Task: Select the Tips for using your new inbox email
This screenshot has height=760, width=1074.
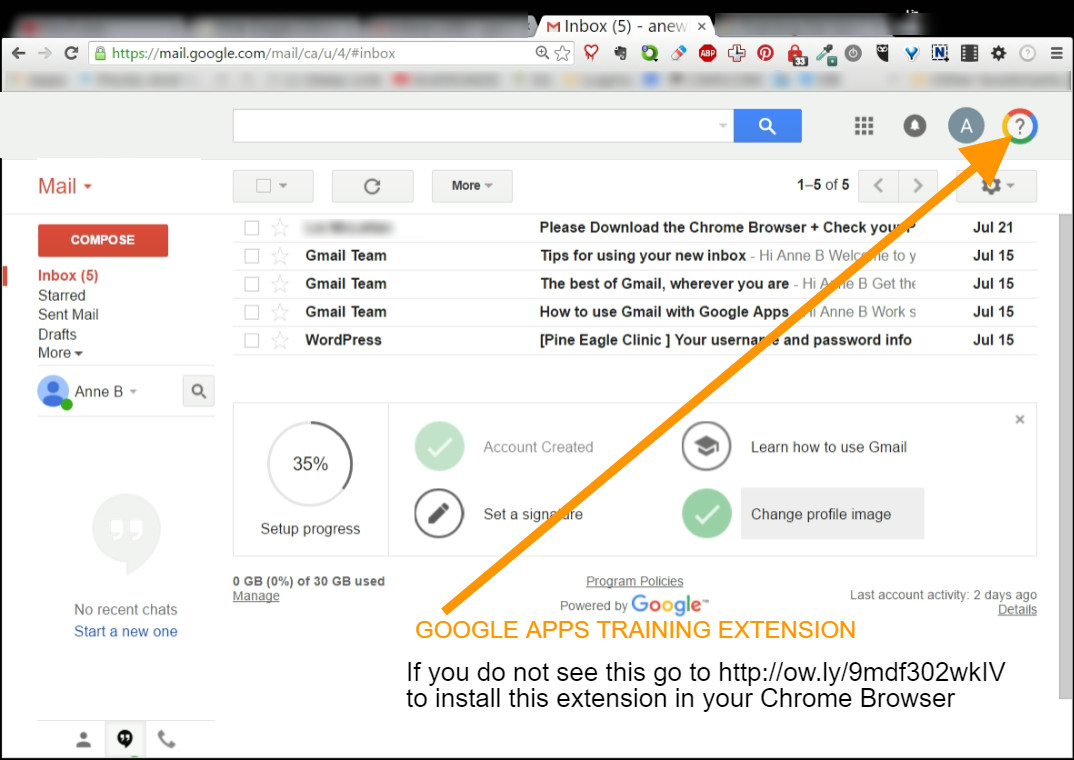Action: tap(252, 256)
